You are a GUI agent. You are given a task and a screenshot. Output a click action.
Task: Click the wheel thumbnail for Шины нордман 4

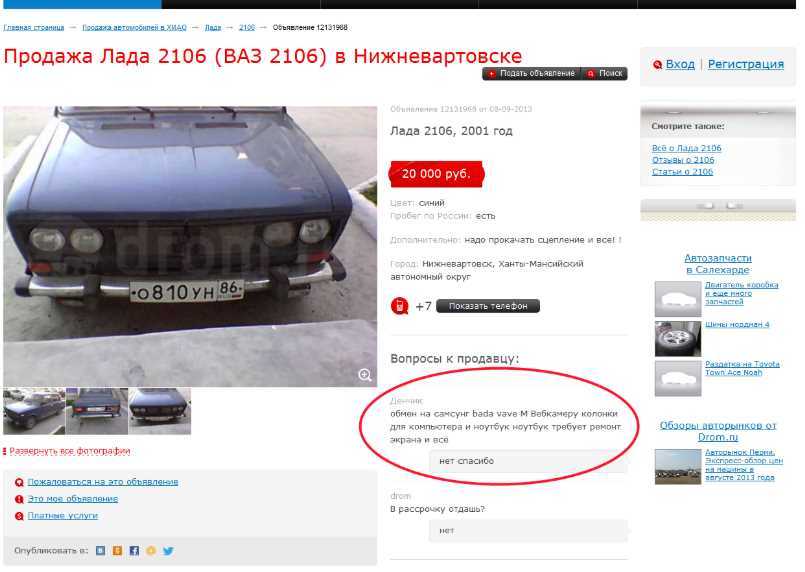tap(678, 339)
